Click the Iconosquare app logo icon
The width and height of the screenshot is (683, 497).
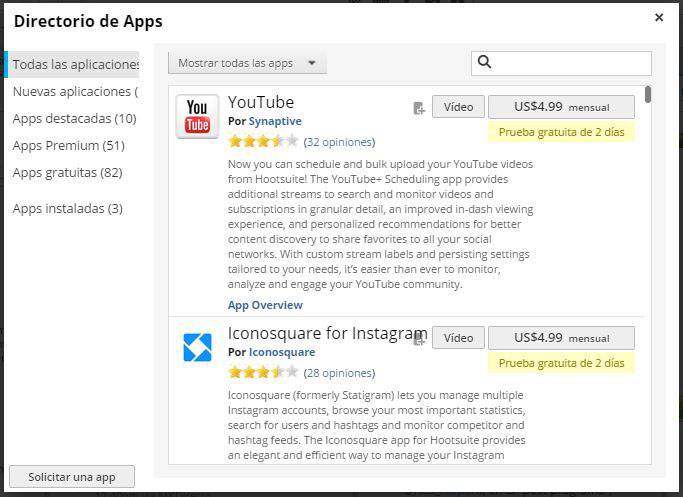coord(197,347)
